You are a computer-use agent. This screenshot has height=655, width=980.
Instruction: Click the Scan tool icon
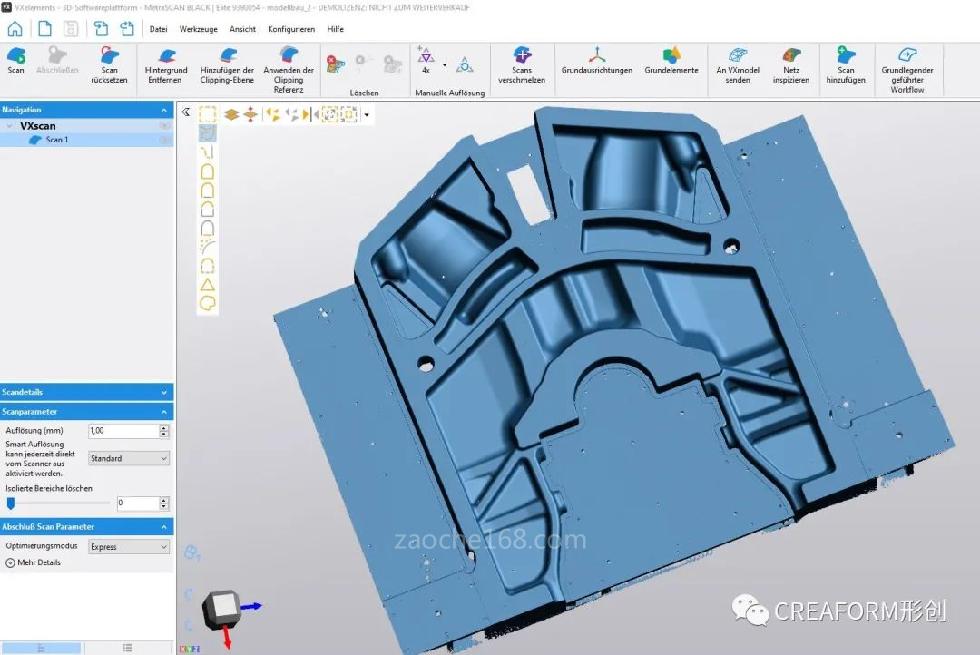pos(16,57)
